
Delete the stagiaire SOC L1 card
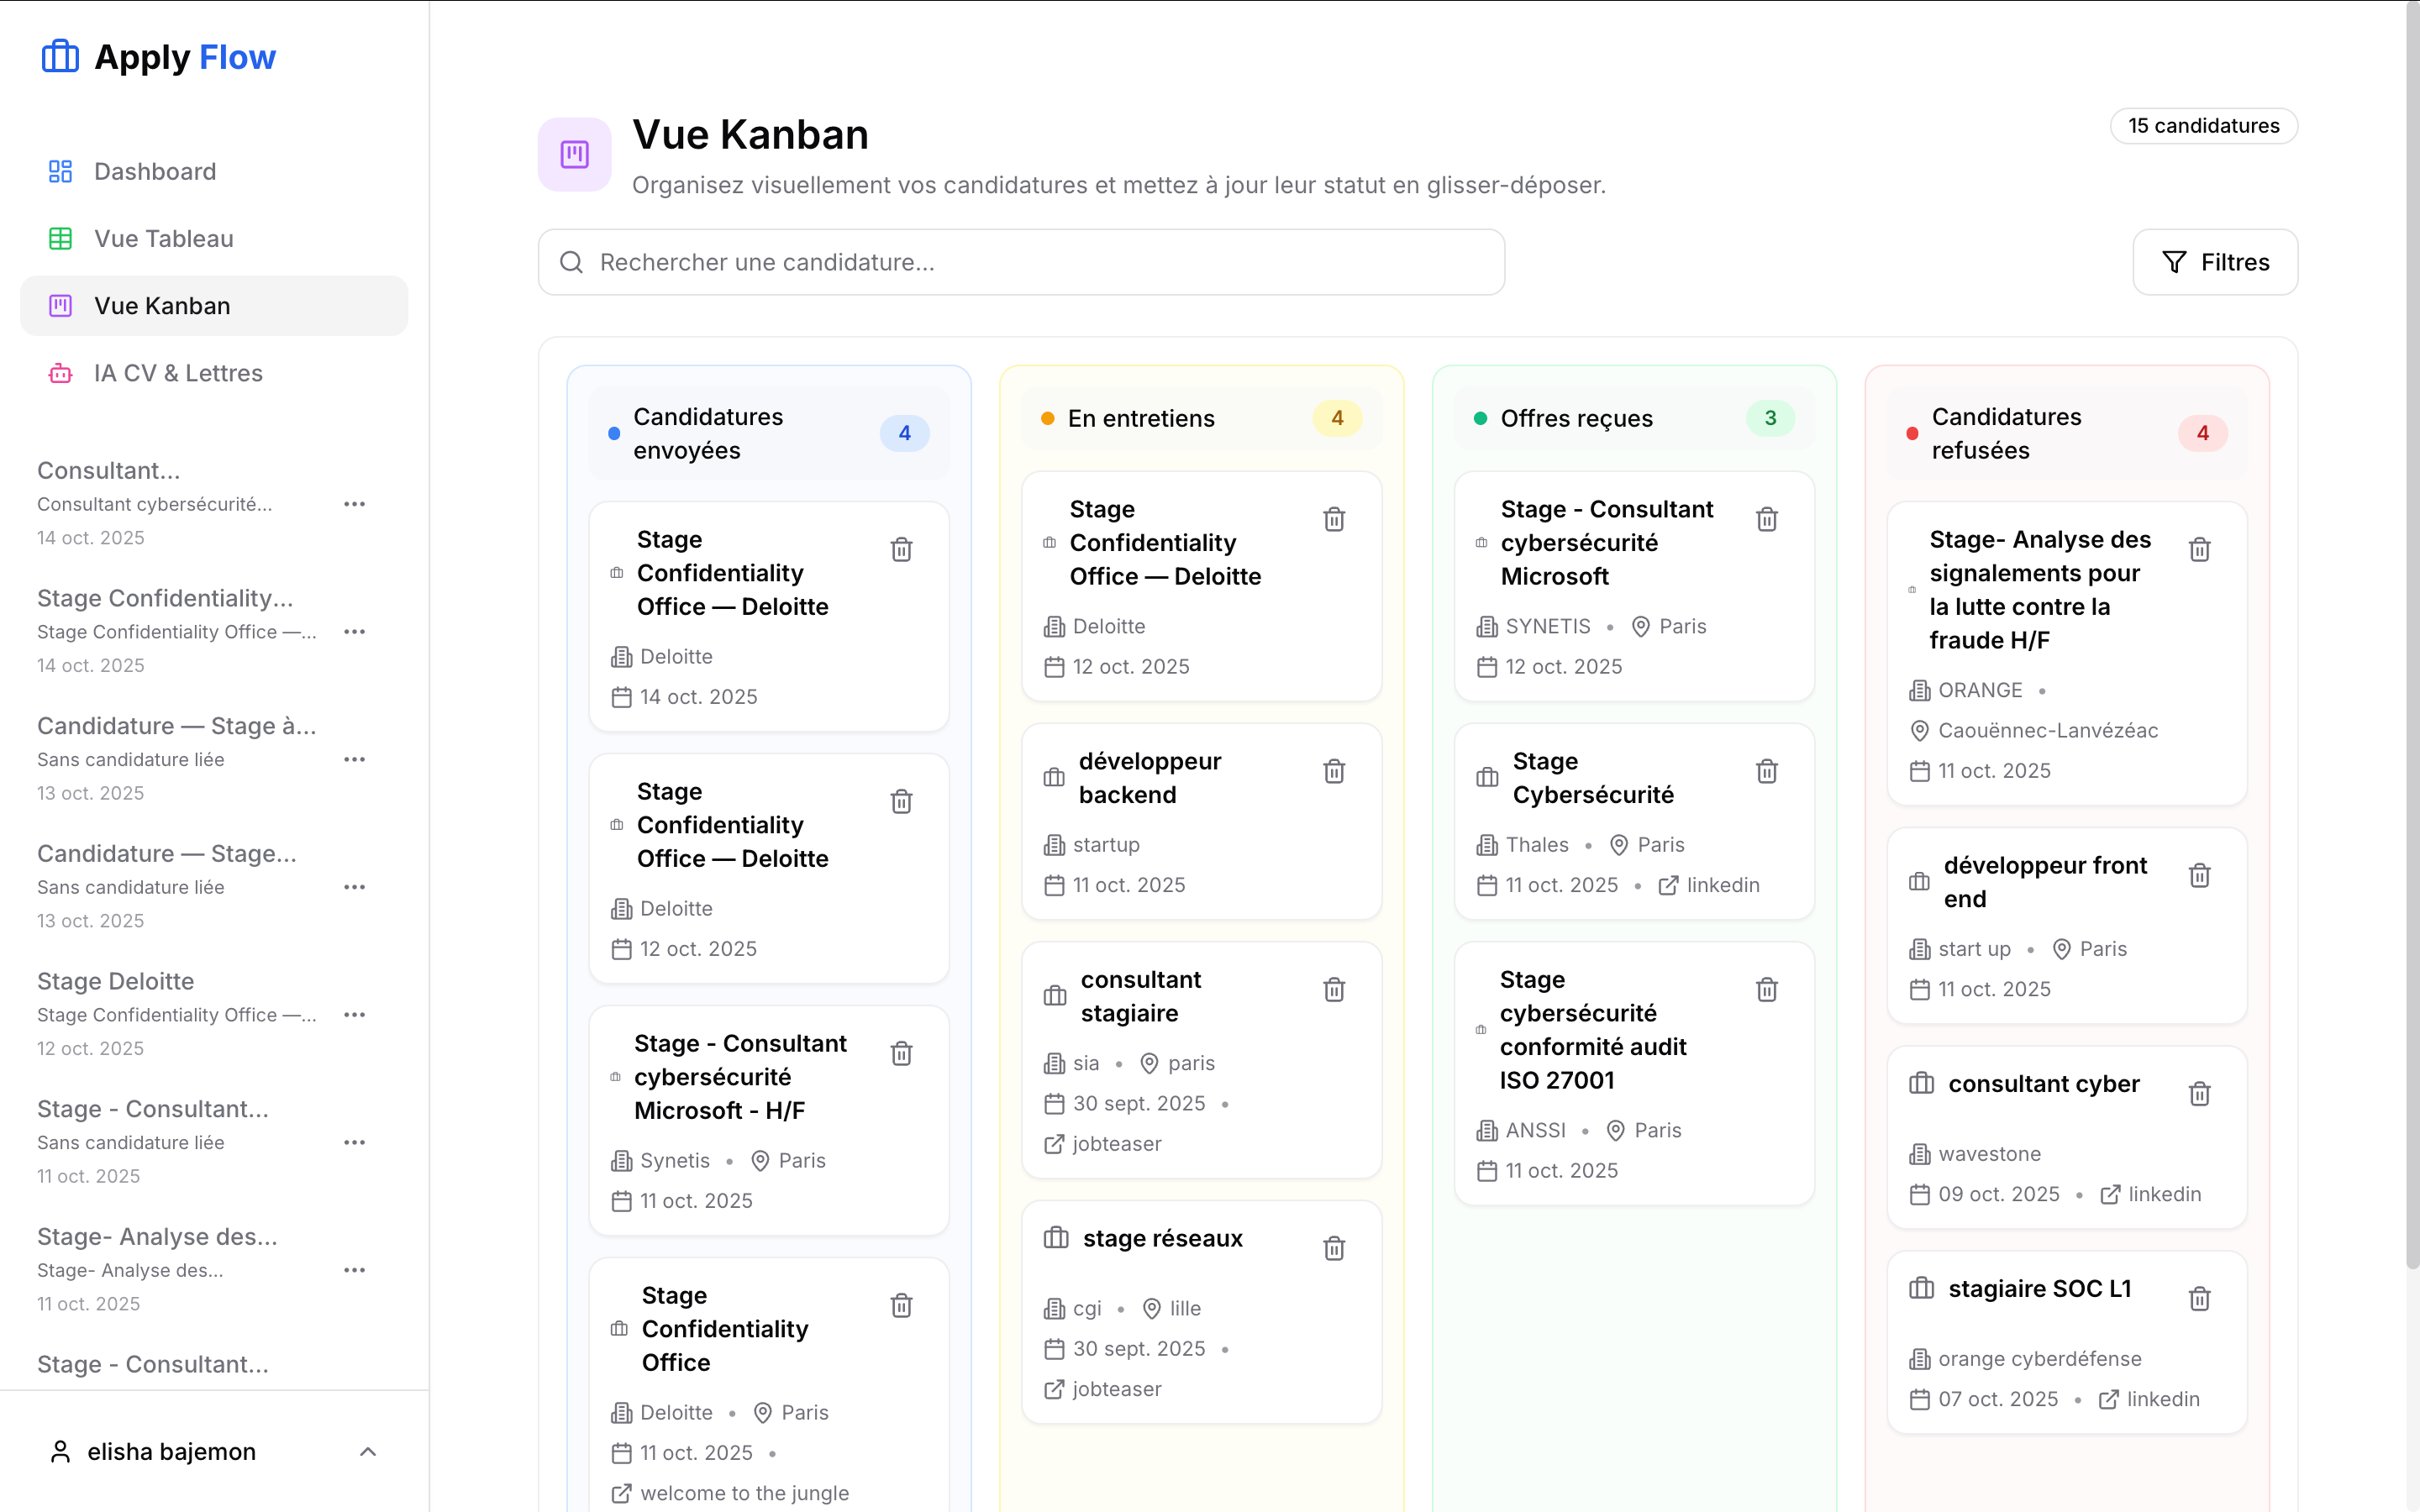tap(2199, 1299)
